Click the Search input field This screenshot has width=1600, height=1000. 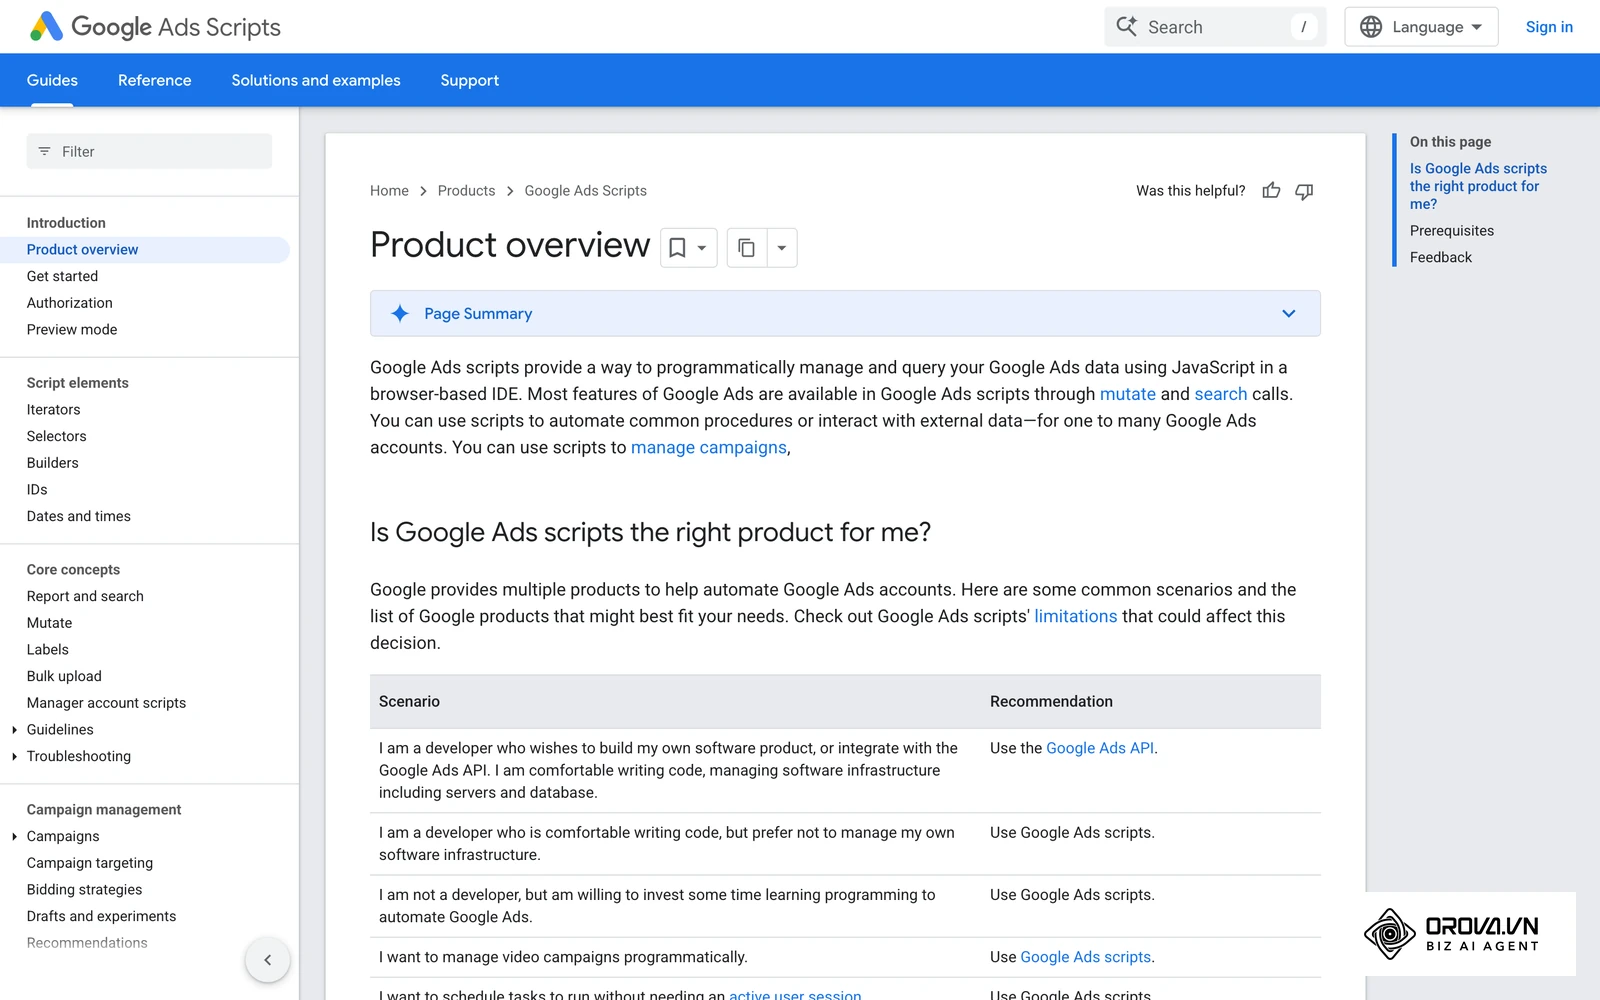[1215, 27]
